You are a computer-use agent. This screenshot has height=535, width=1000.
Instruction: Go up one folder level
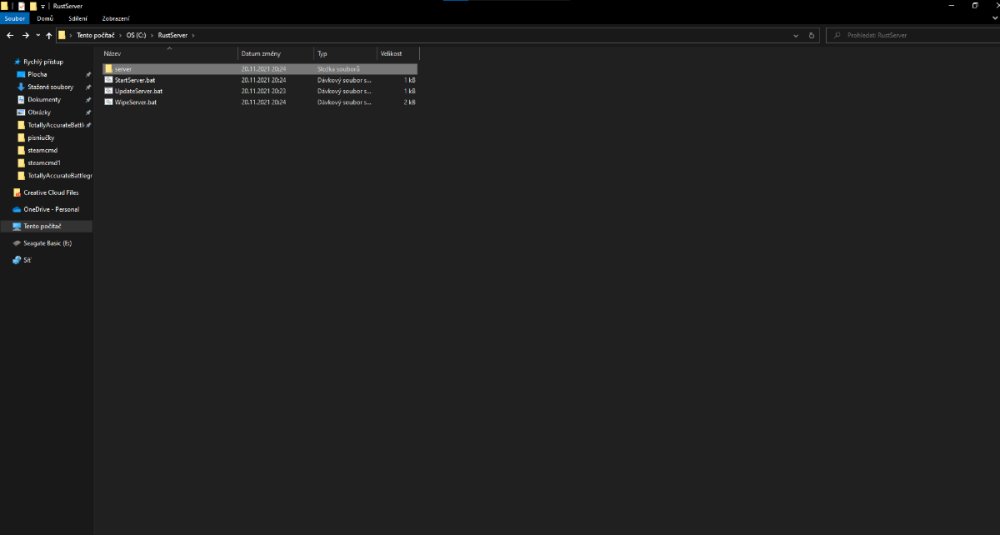(49, 35)
